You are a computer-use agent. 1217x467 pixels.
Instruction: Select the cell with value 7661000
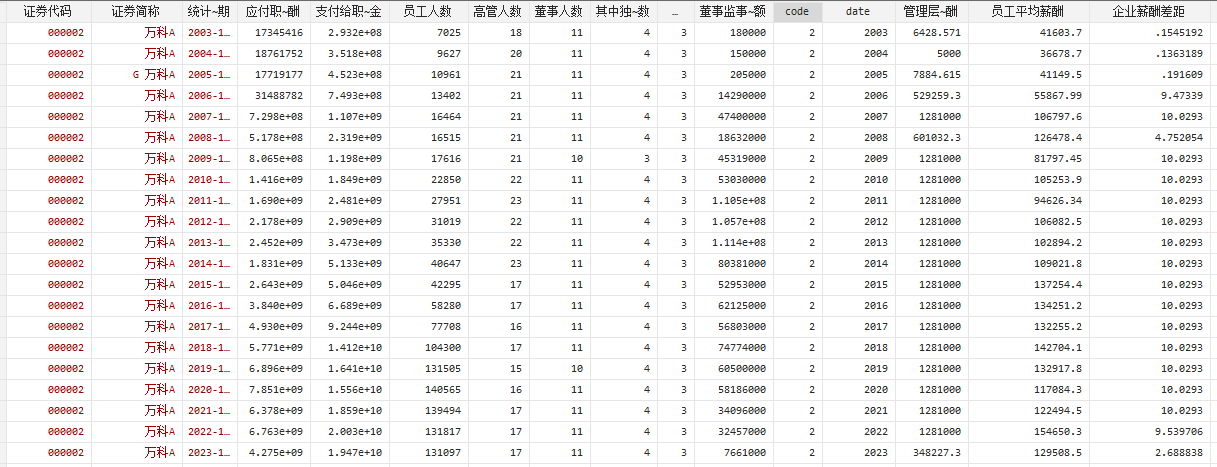coord(732,453)
